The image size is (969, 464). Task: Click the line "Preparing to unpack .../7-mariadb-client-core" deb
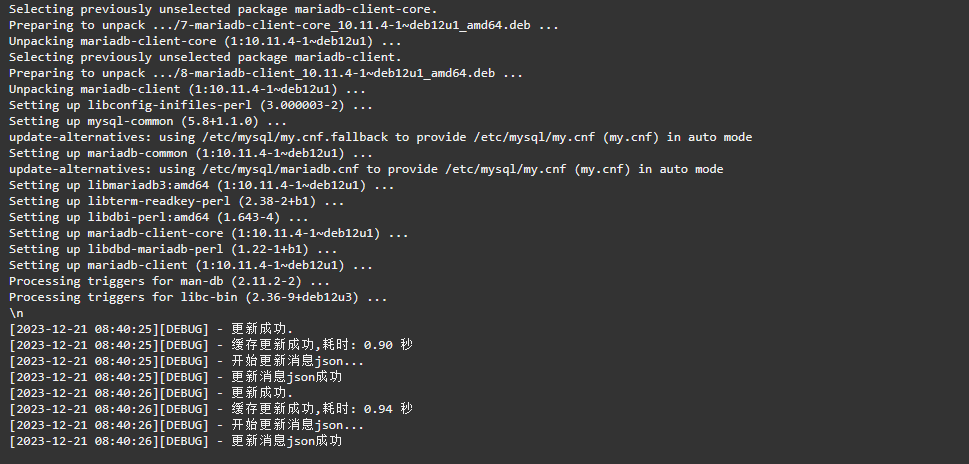[284, 25]
